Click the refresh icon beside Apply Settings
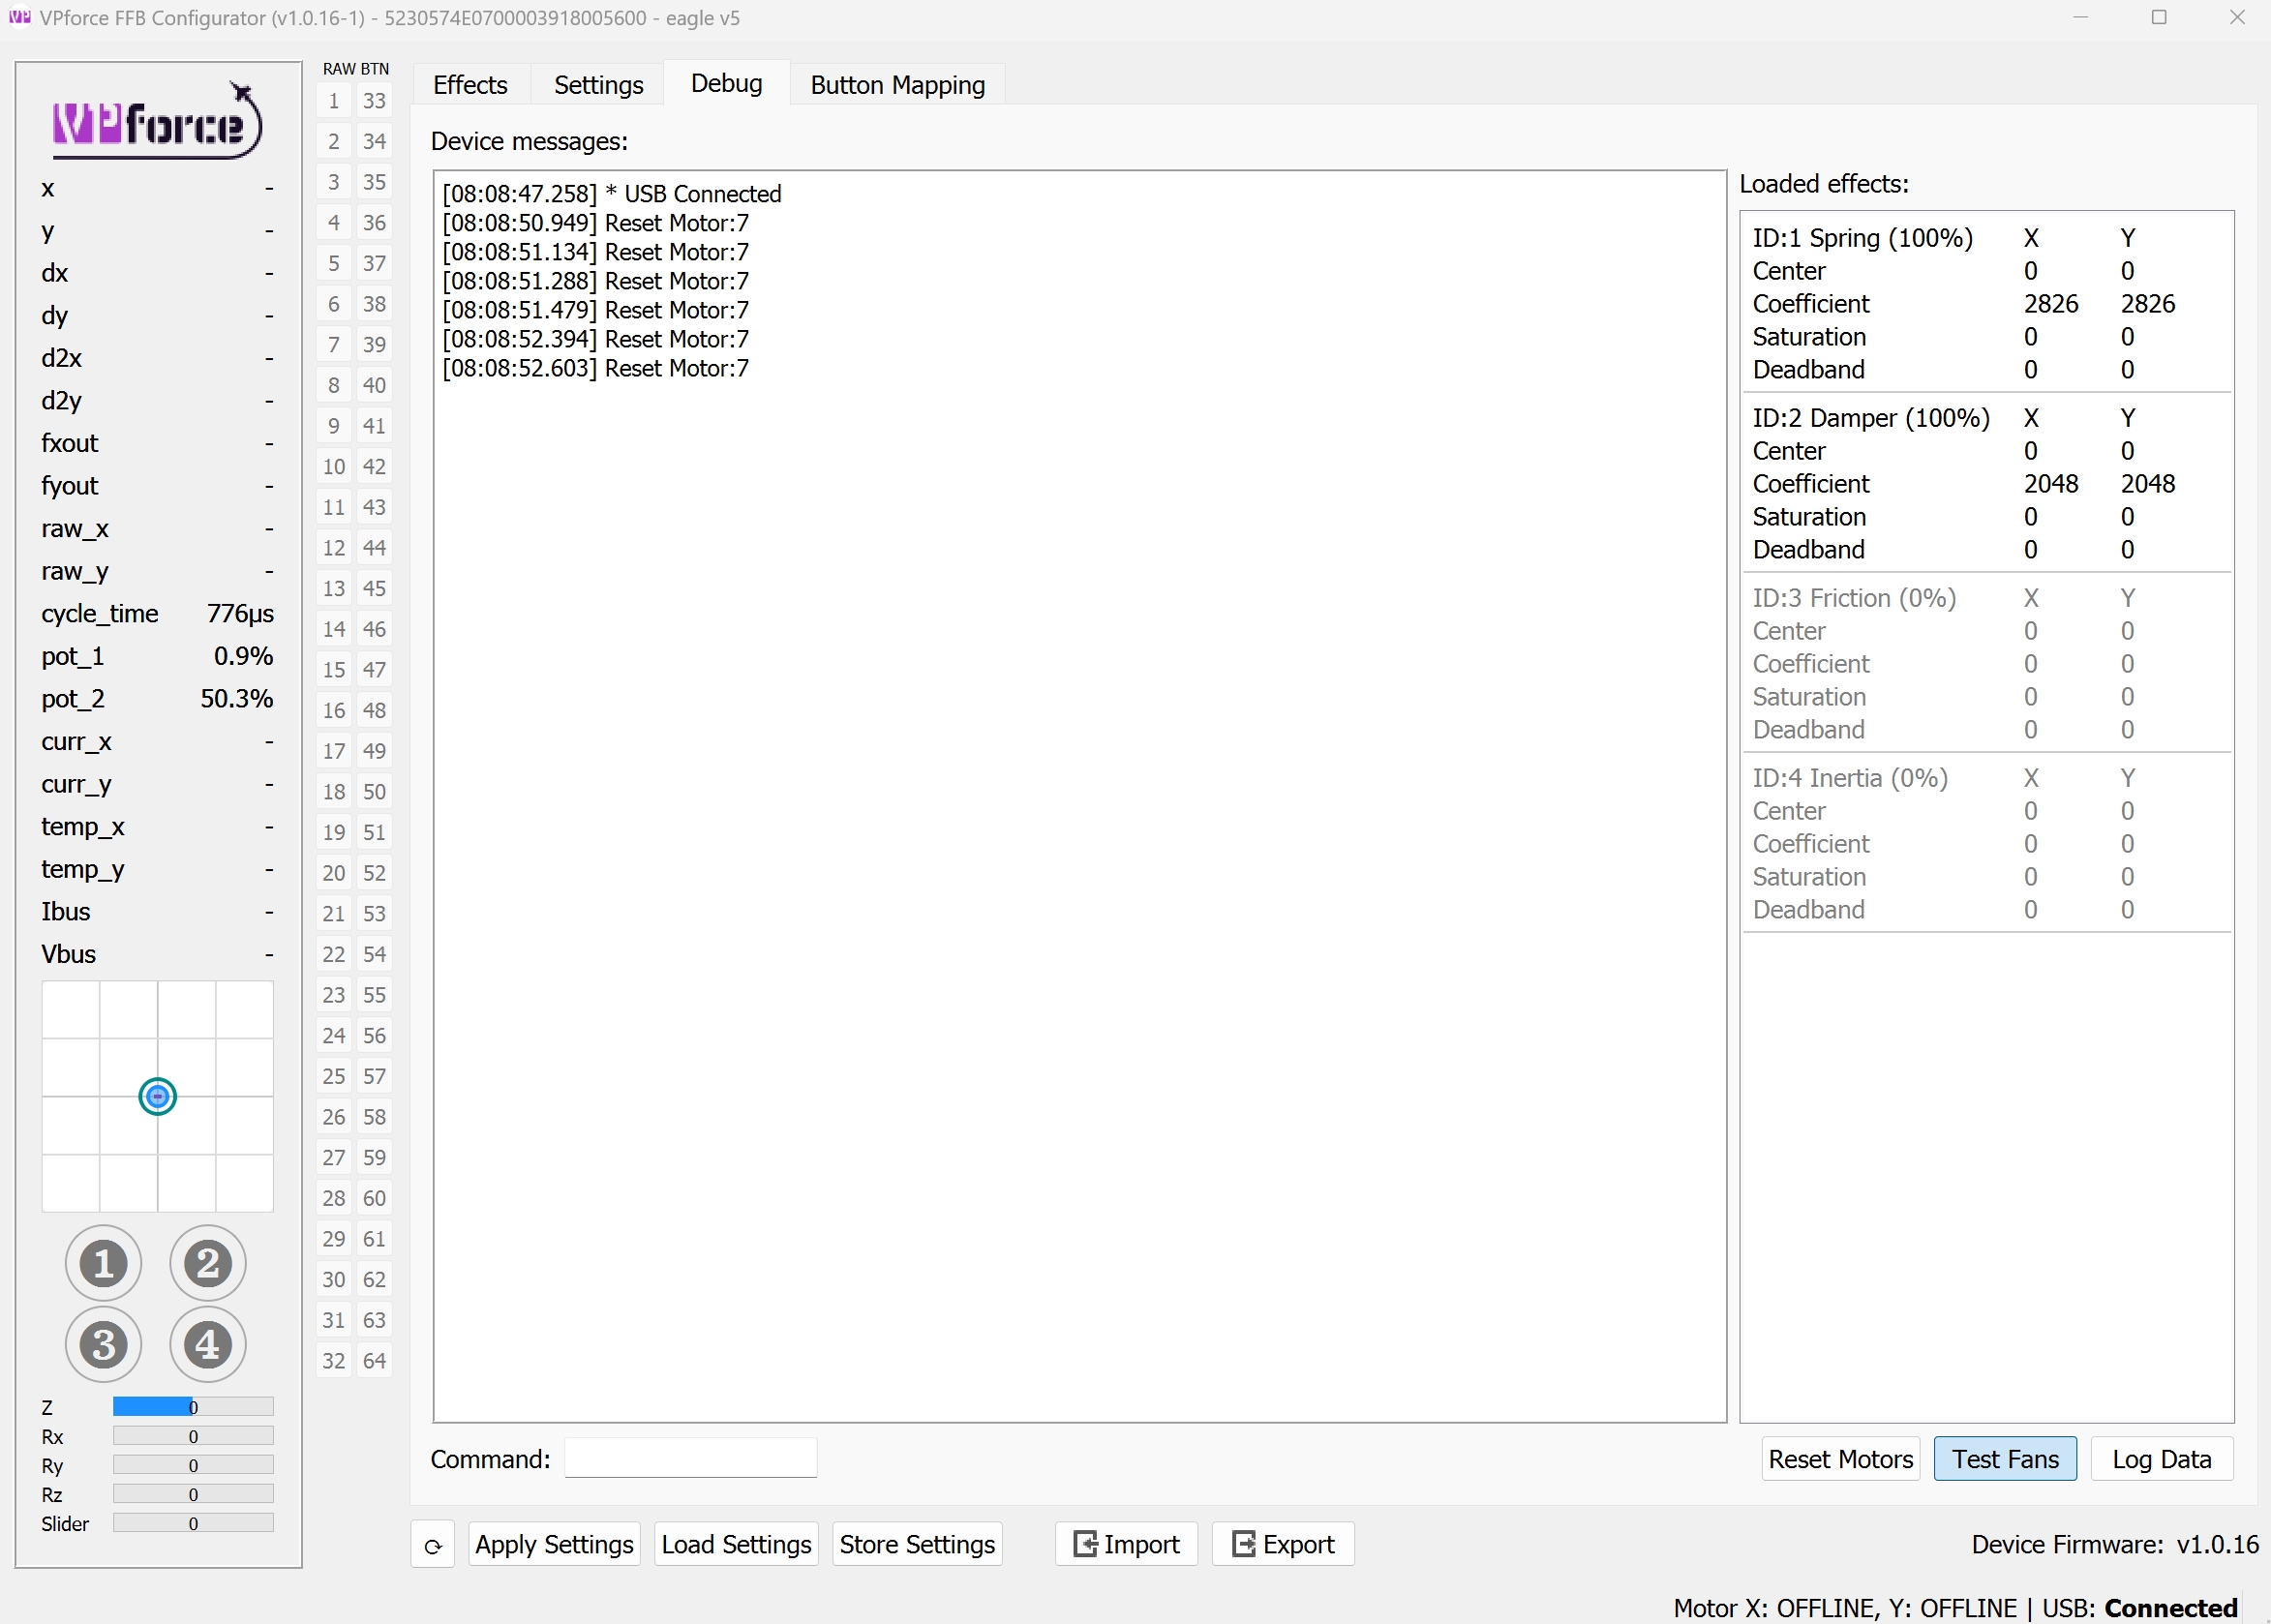Screen dimensions: 2271x1624 pos(433,1544)
